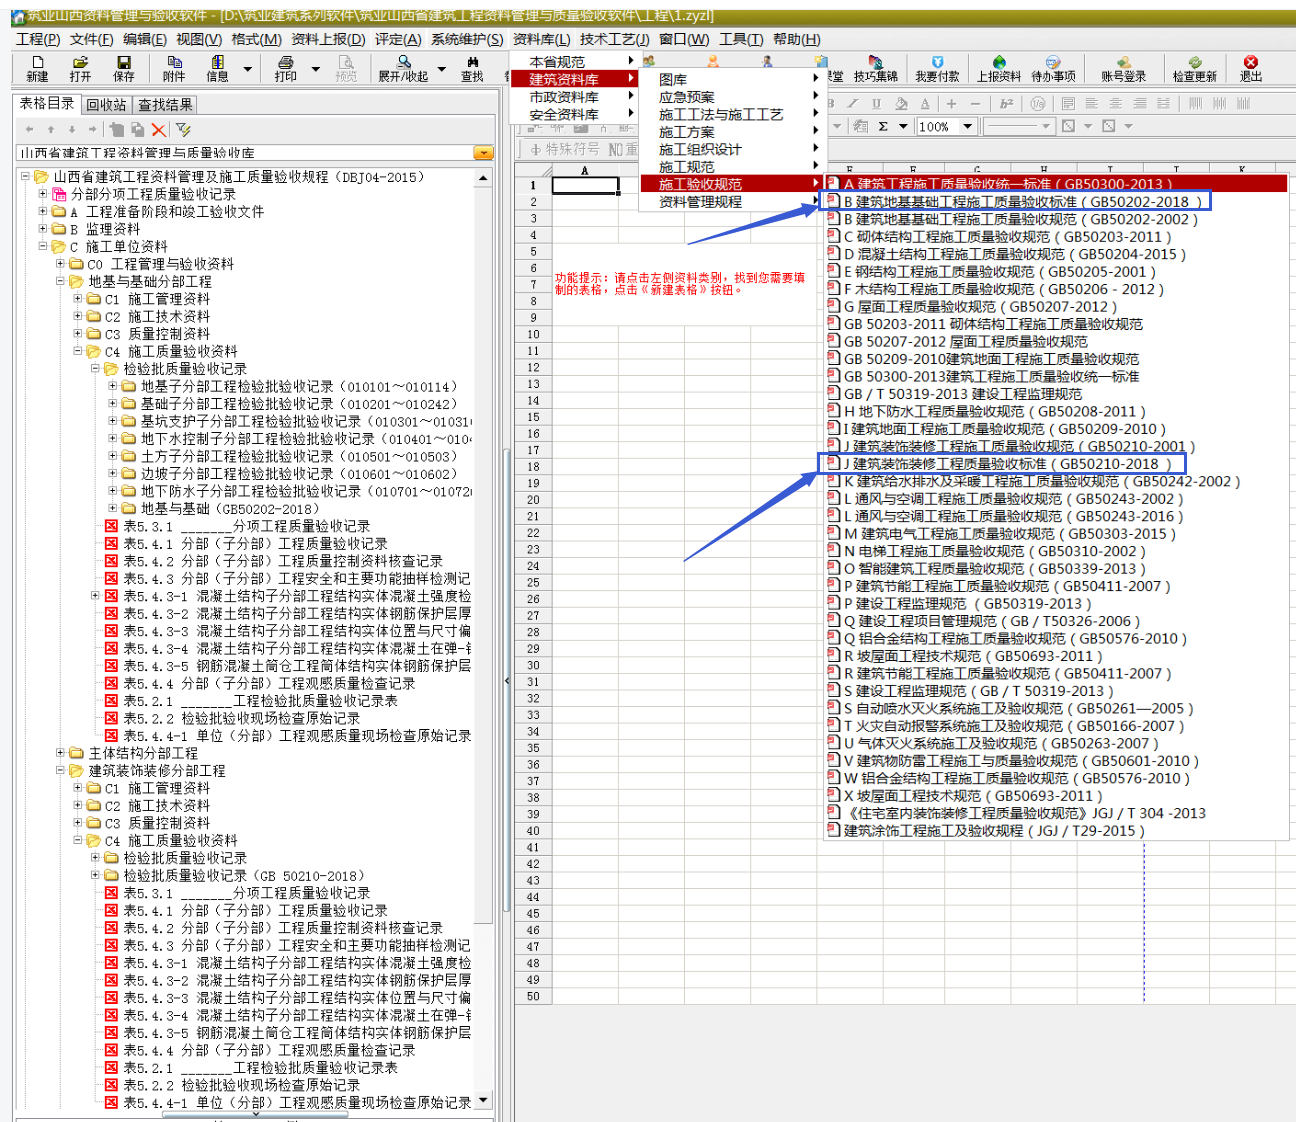Click the 特殊符号 special symbol button
The height and width of the screenshot is (1122, 1296).
(x=565, y=149)
